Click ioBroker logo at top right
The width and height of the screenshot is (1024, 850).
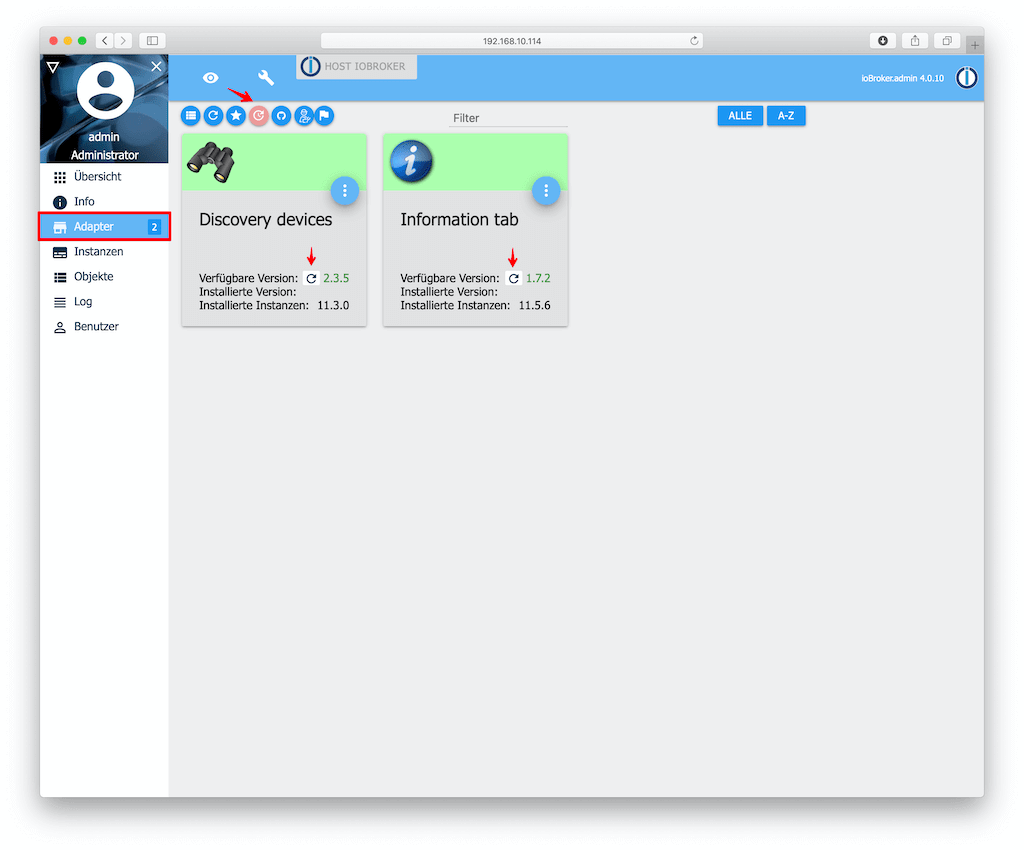(x=967, y=78)
